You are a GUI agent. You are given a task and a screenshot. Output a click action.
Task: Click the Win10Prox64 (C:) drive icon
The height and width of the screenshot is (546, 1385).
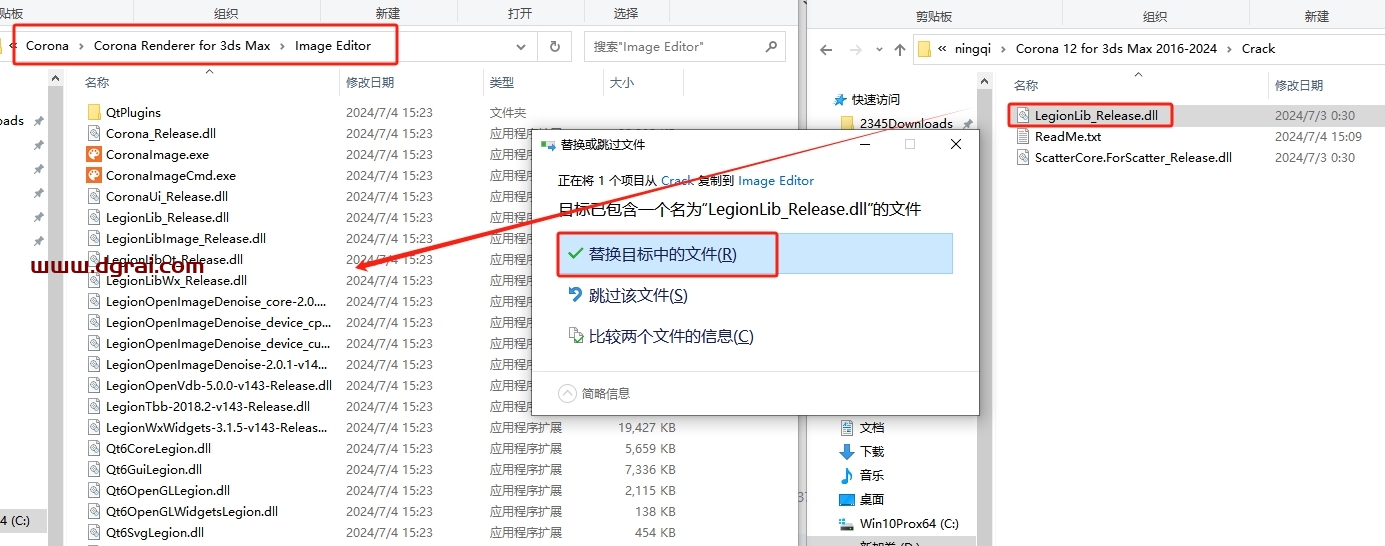847,524
